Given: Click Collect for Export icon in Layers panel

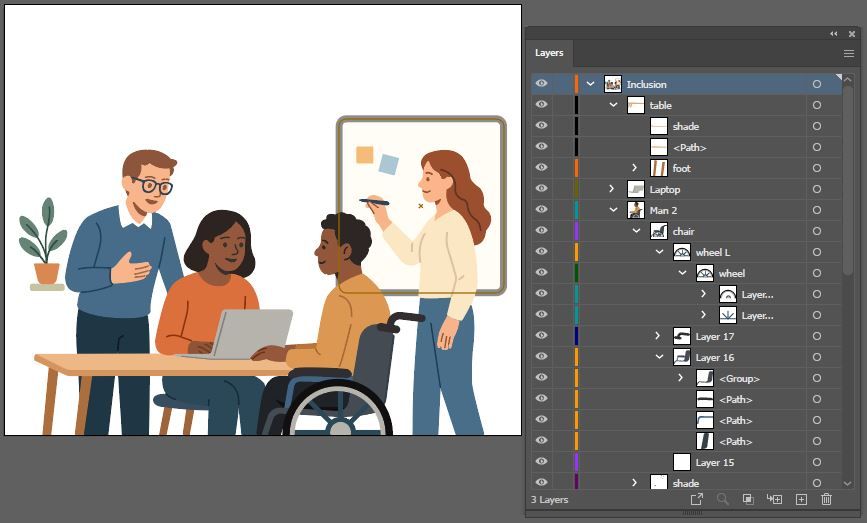Looking at the screenshot, I should 697,499.
